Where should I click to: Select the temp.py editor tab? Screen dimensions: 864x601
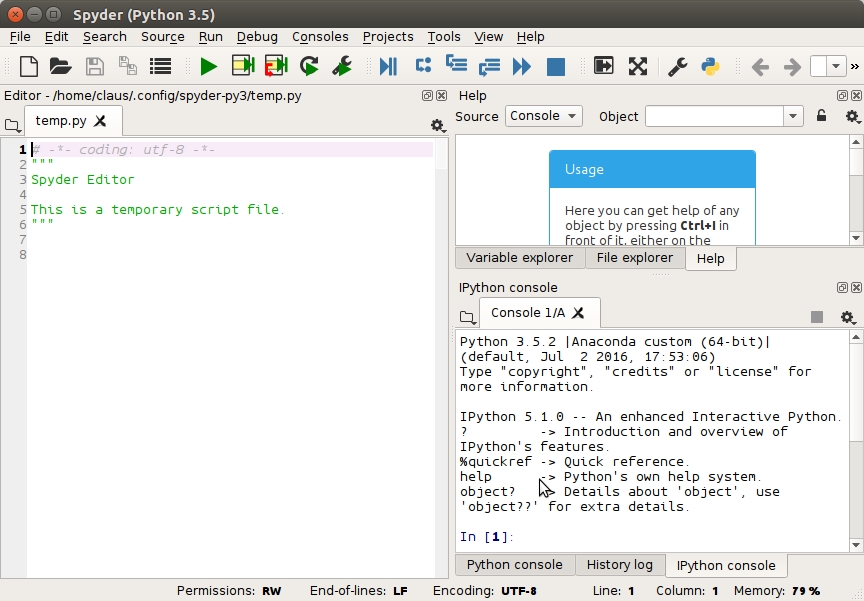[61, 121]
